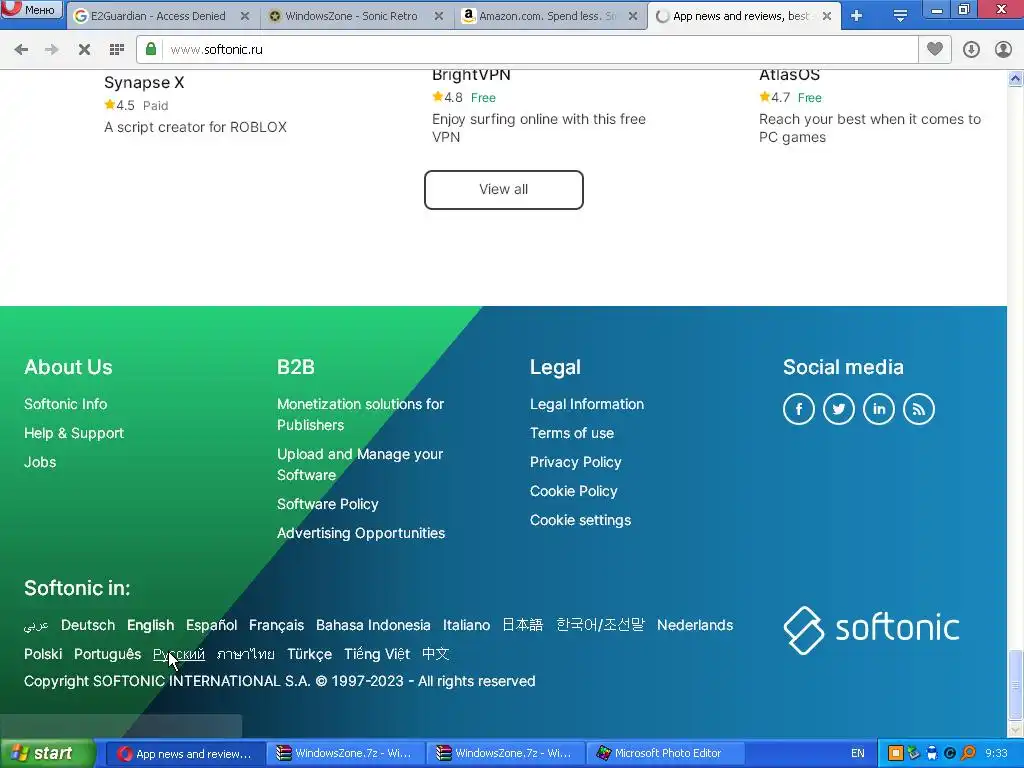Switch to WindowsZone Sonic Retro tab

tap(351, 16)
